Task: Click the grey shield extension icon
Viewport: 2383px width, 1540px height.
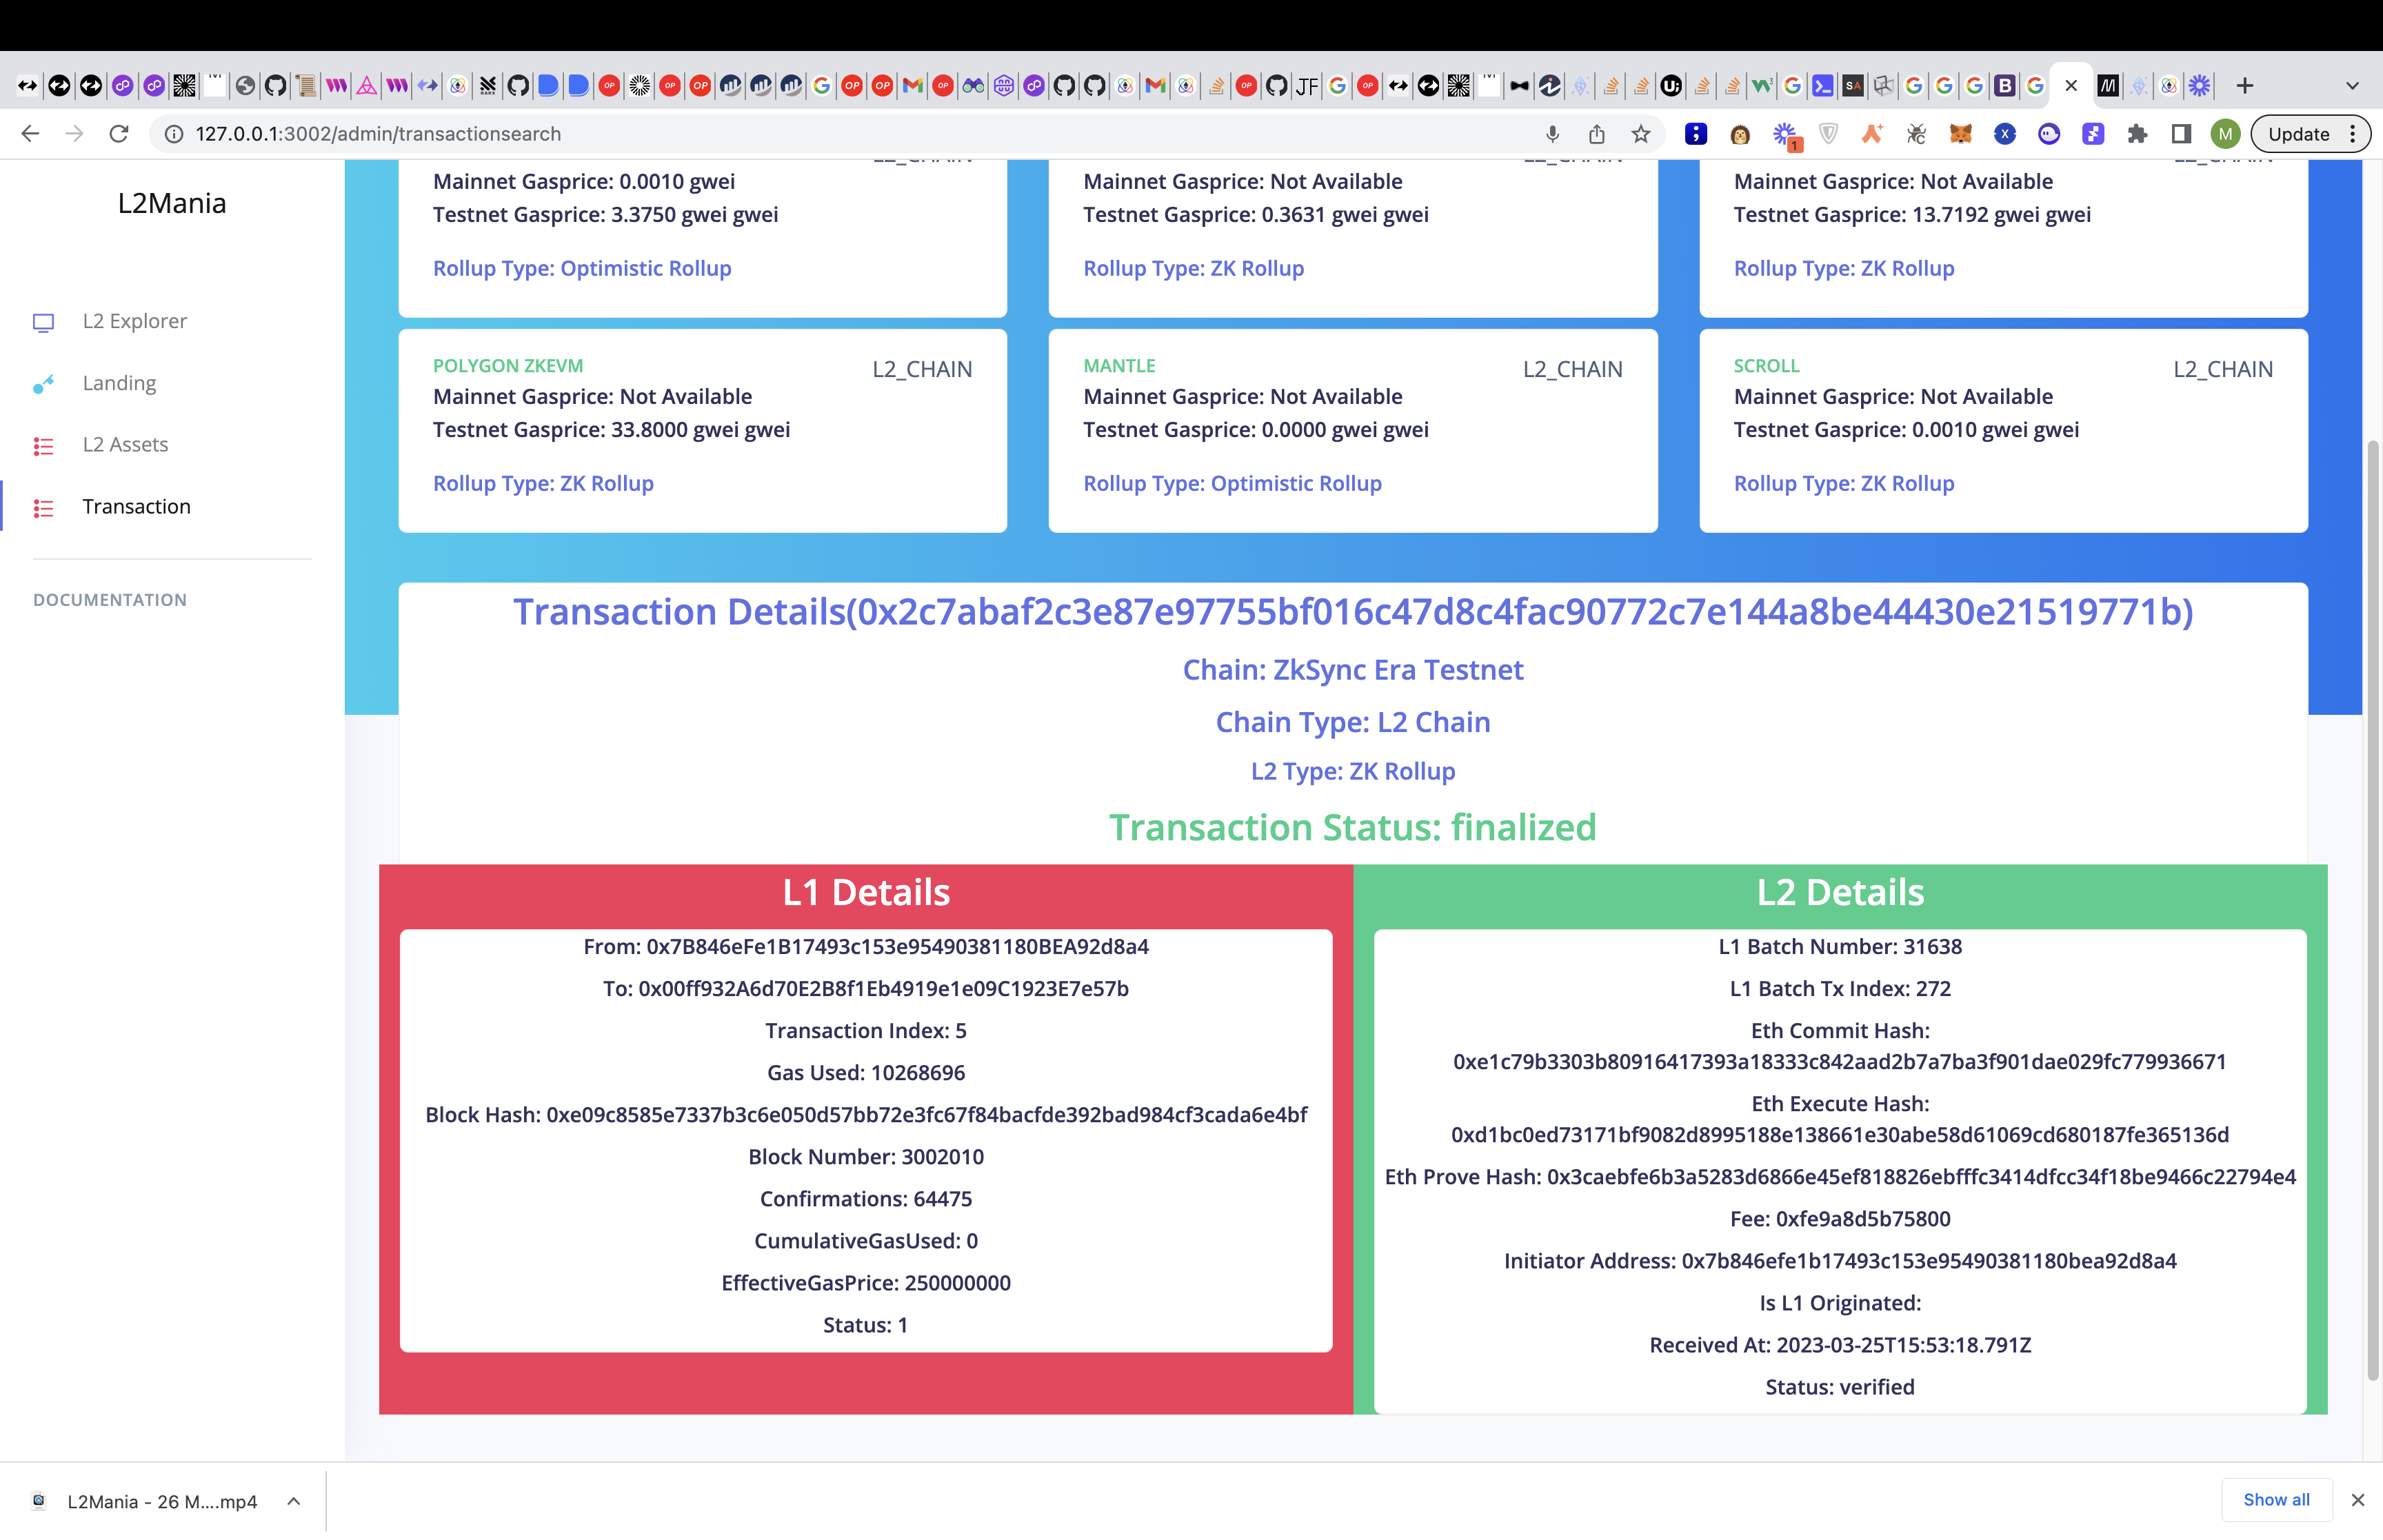Action: pyautogui.click(x=1828, y=134)
